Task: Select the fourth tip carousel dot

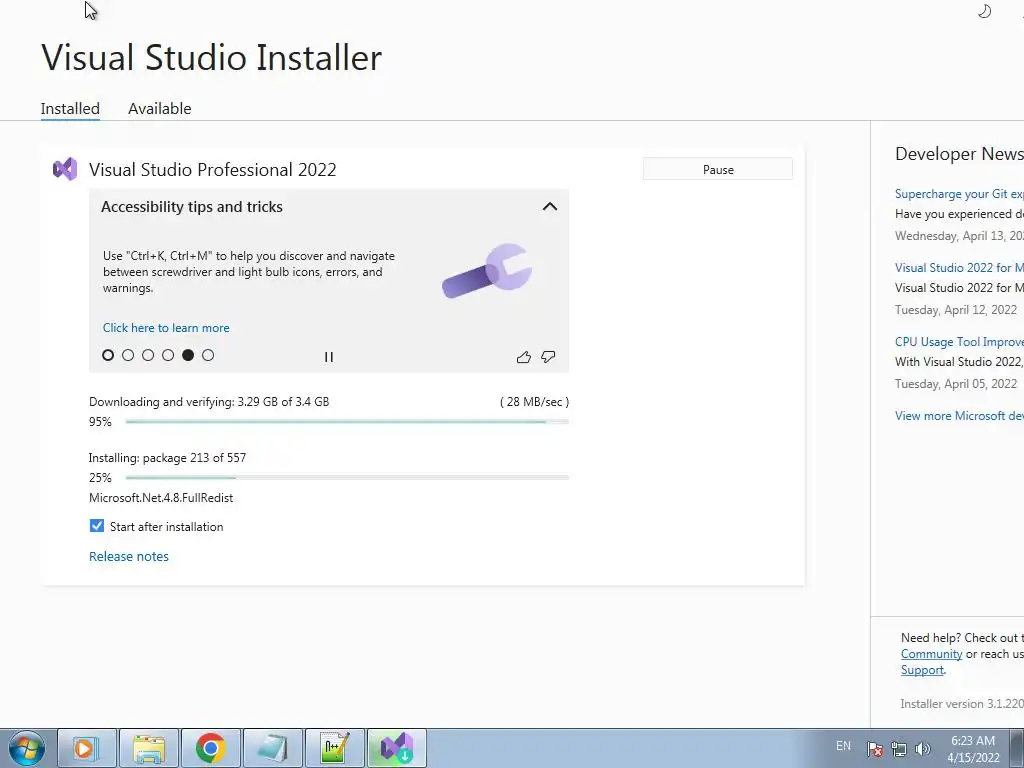Action: click(168, 355)
